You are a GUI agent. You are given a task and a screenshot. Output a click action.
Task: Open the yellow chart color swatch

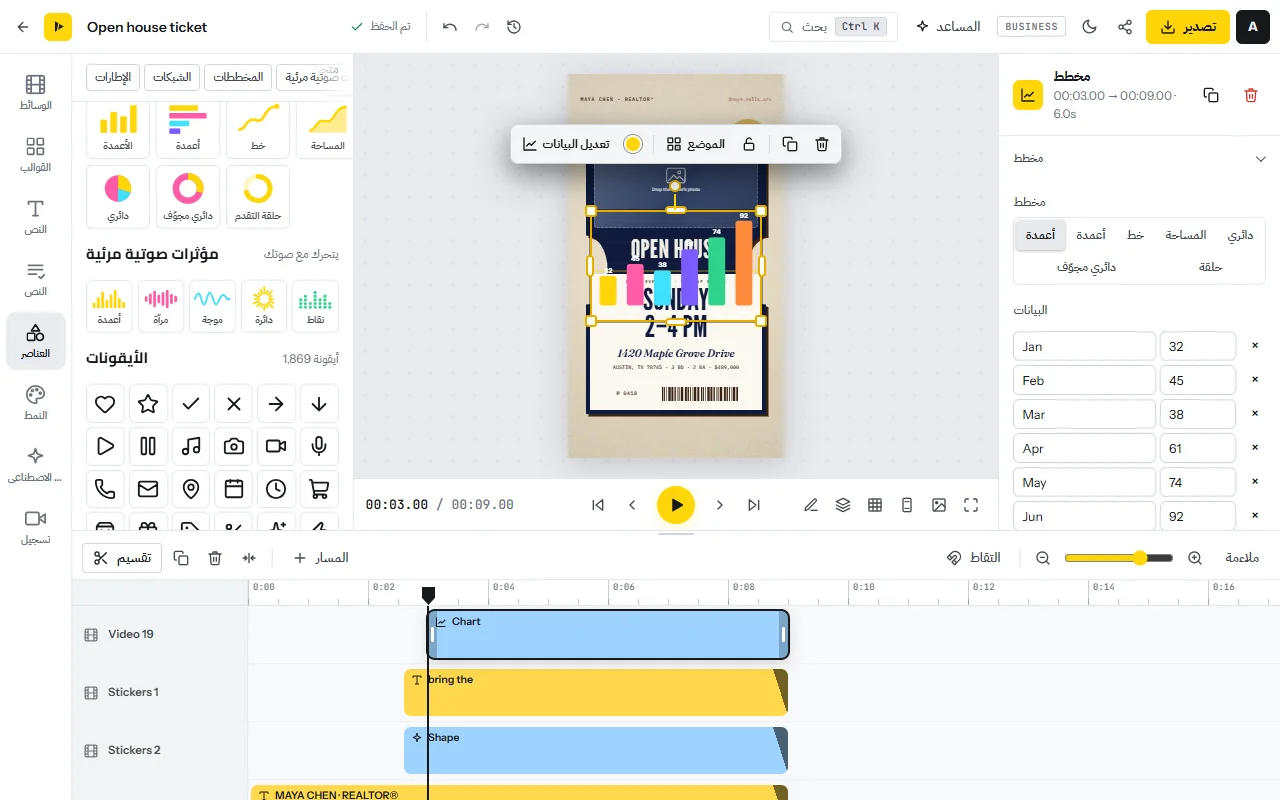tap(633, 144)
